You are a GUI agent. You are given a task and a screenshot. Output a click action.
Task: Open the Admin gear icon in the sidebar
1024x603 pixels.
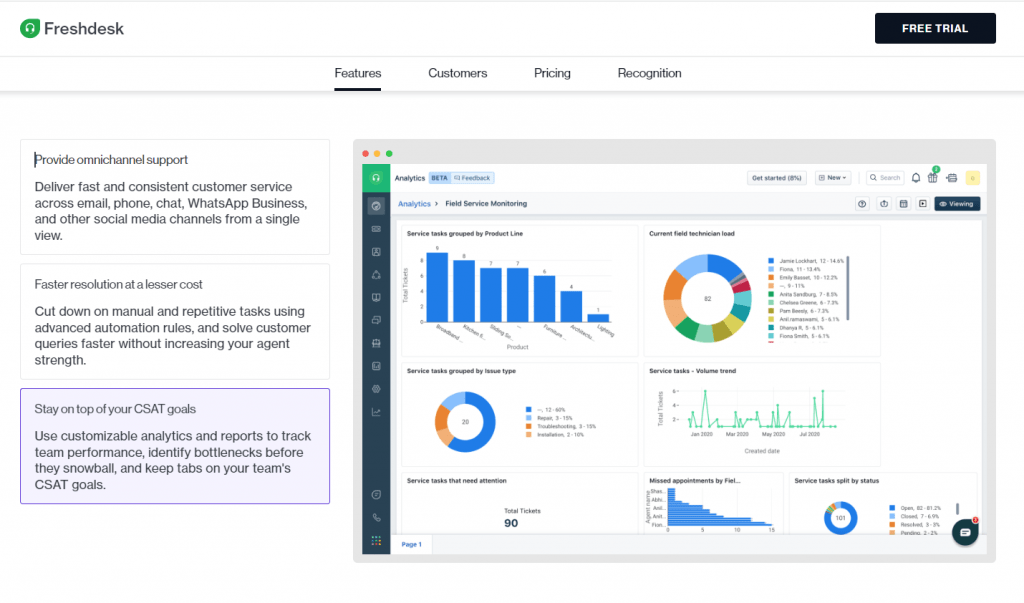[376, 389]
